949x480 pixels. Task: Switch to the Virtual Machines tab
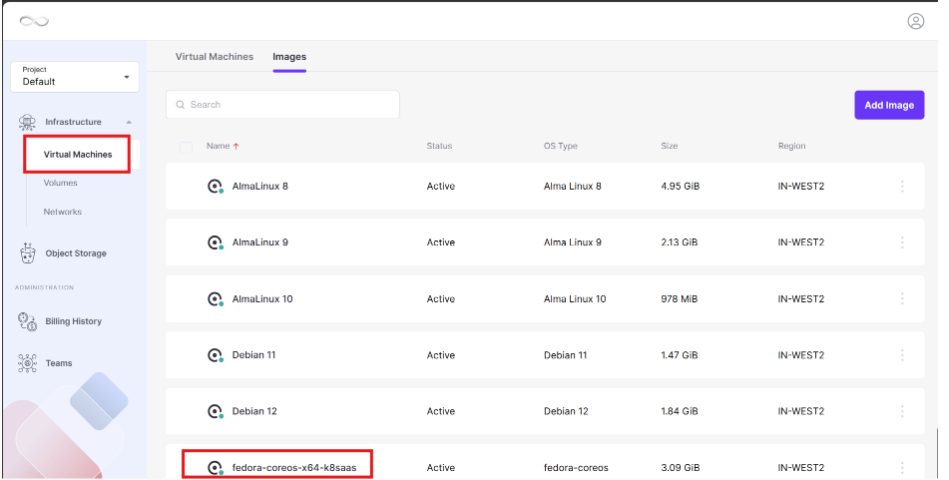coord(214,57)
